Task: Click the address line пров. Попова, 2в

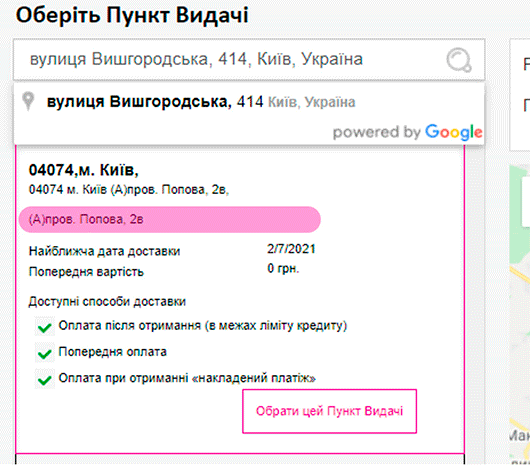Action: click(129, 190)
